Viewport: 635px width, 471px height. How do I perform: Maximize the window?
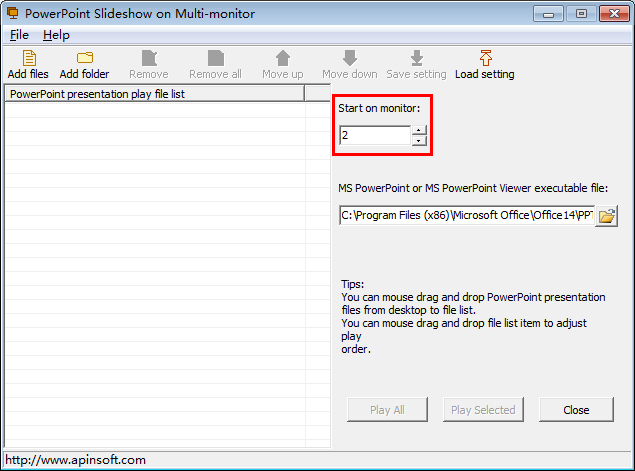point(581,14)
